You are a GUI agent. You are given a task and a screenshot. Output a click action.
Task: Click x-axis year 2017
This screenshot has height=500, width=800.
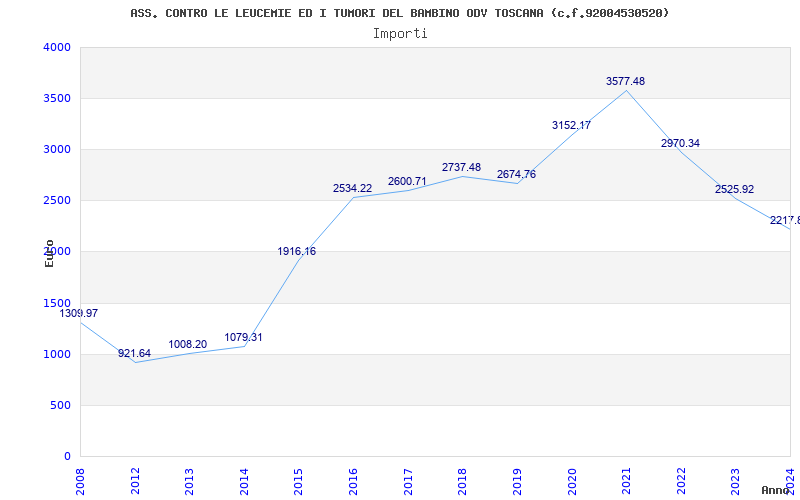point(408,482)
